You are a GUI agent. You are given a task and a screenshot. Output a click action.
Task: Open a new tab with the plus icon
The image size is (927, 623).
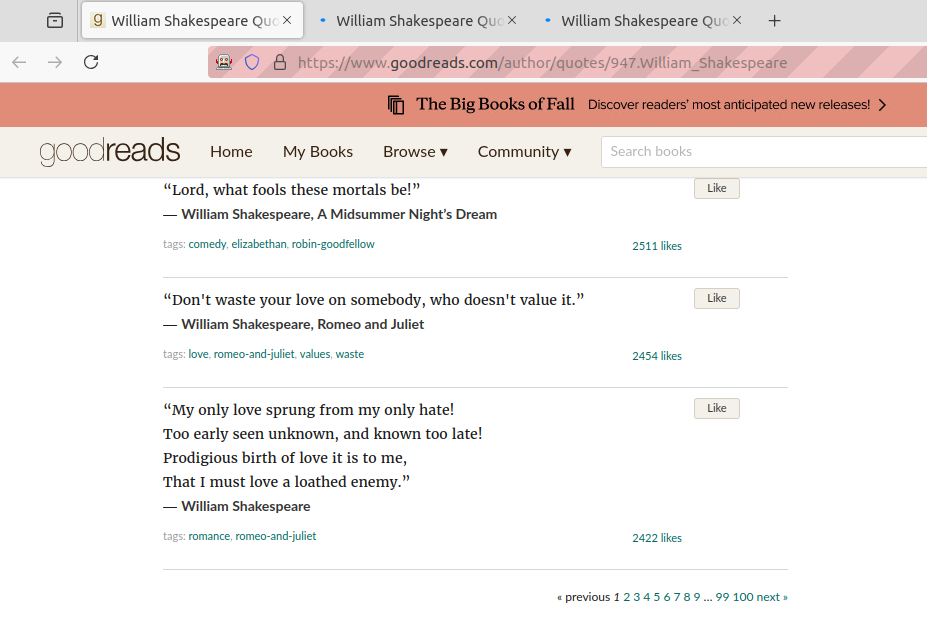pos(777,20)
